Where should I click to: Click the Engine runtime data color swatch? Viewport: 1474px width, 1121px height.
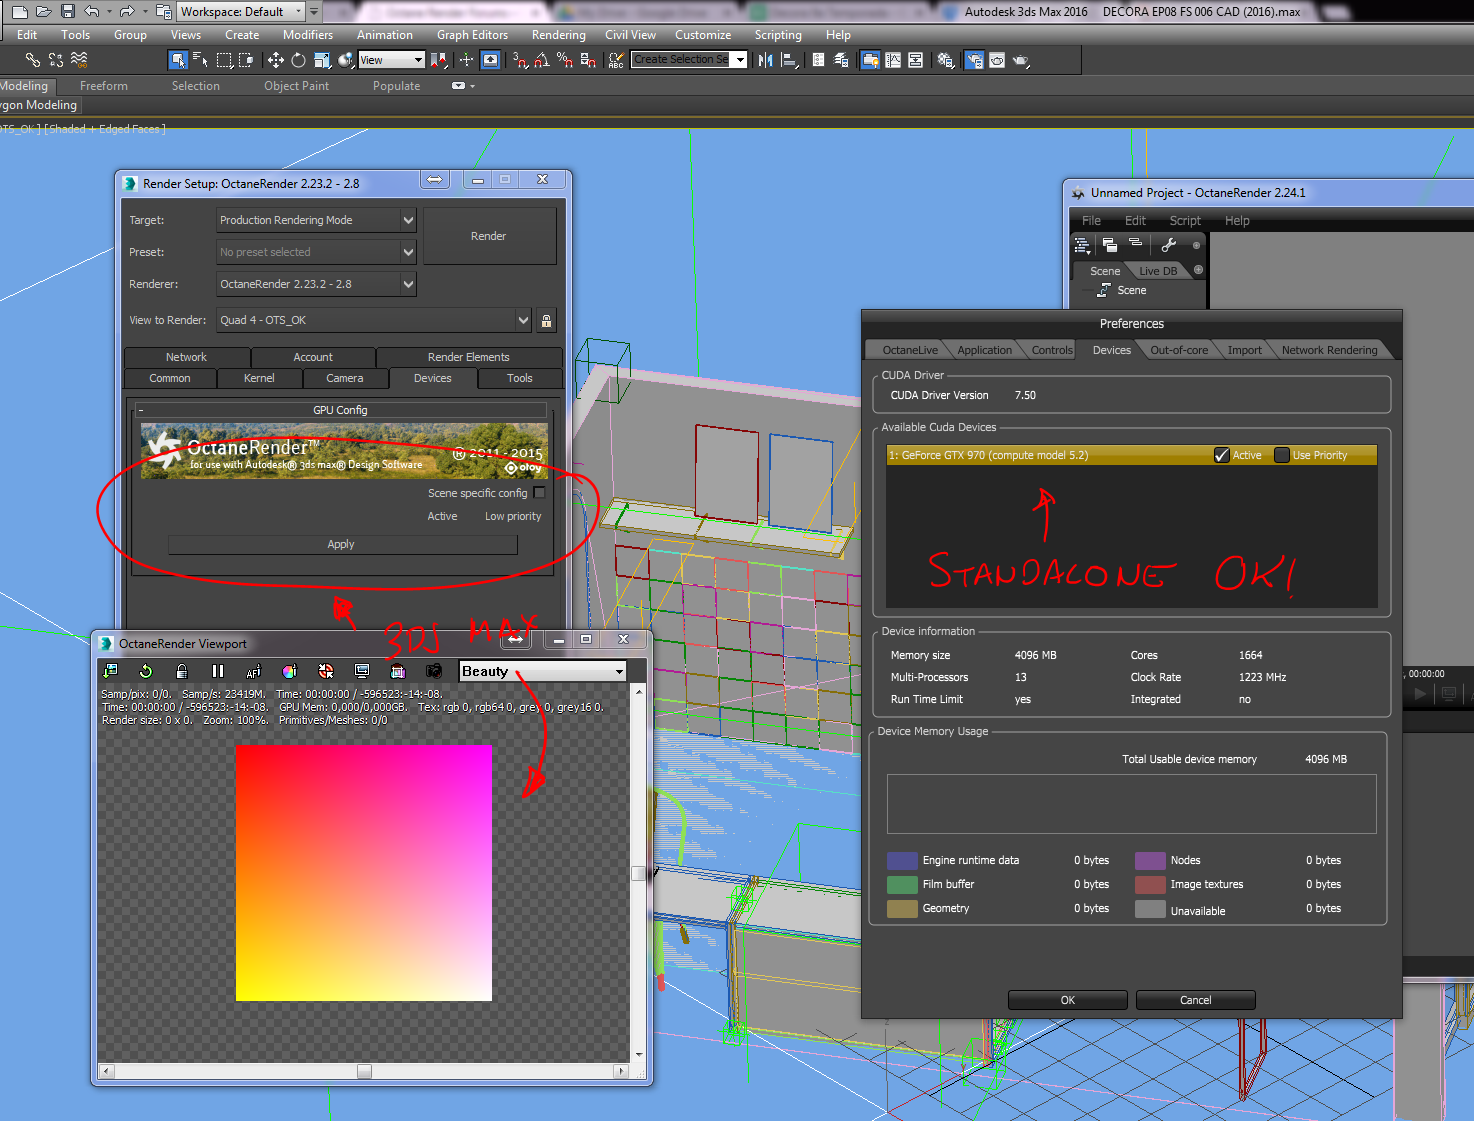[x=902, y=860]
